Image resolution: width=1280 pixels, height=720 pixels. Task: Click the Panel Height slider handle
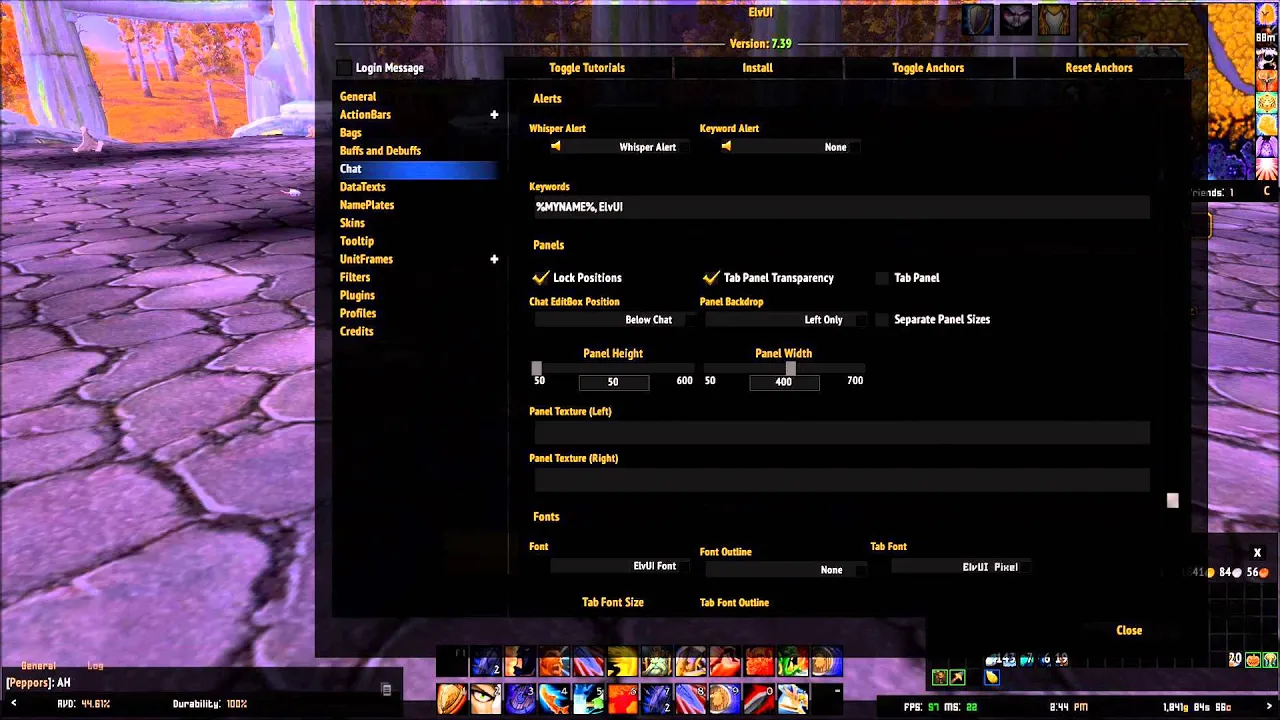[x=537, y=369]
